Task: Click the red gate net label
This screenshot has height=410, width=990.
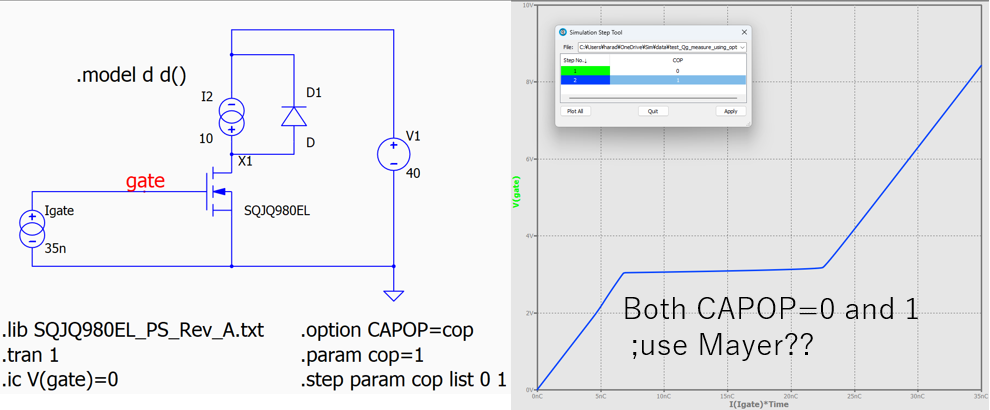Action: 144,182
